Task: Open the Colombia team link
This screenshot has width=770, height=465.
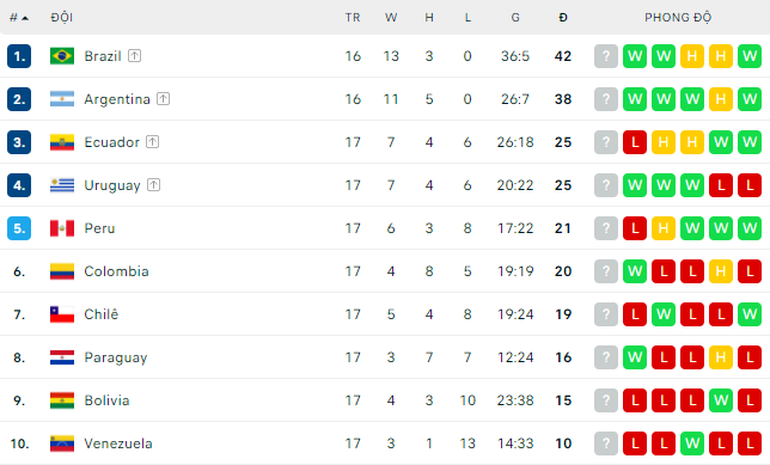Action: [x=116, y=271]
